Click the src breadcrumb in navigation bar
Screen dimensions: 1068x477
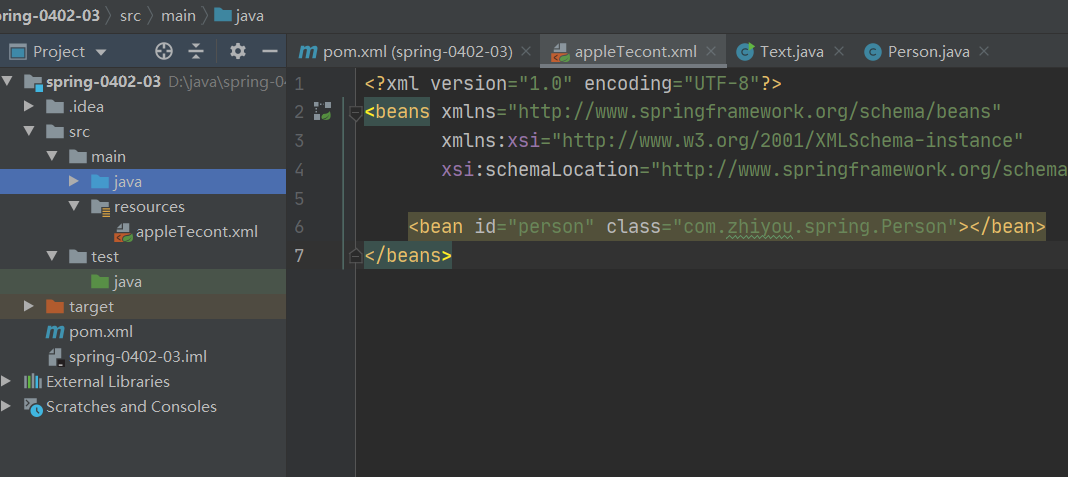click(130, 15)
